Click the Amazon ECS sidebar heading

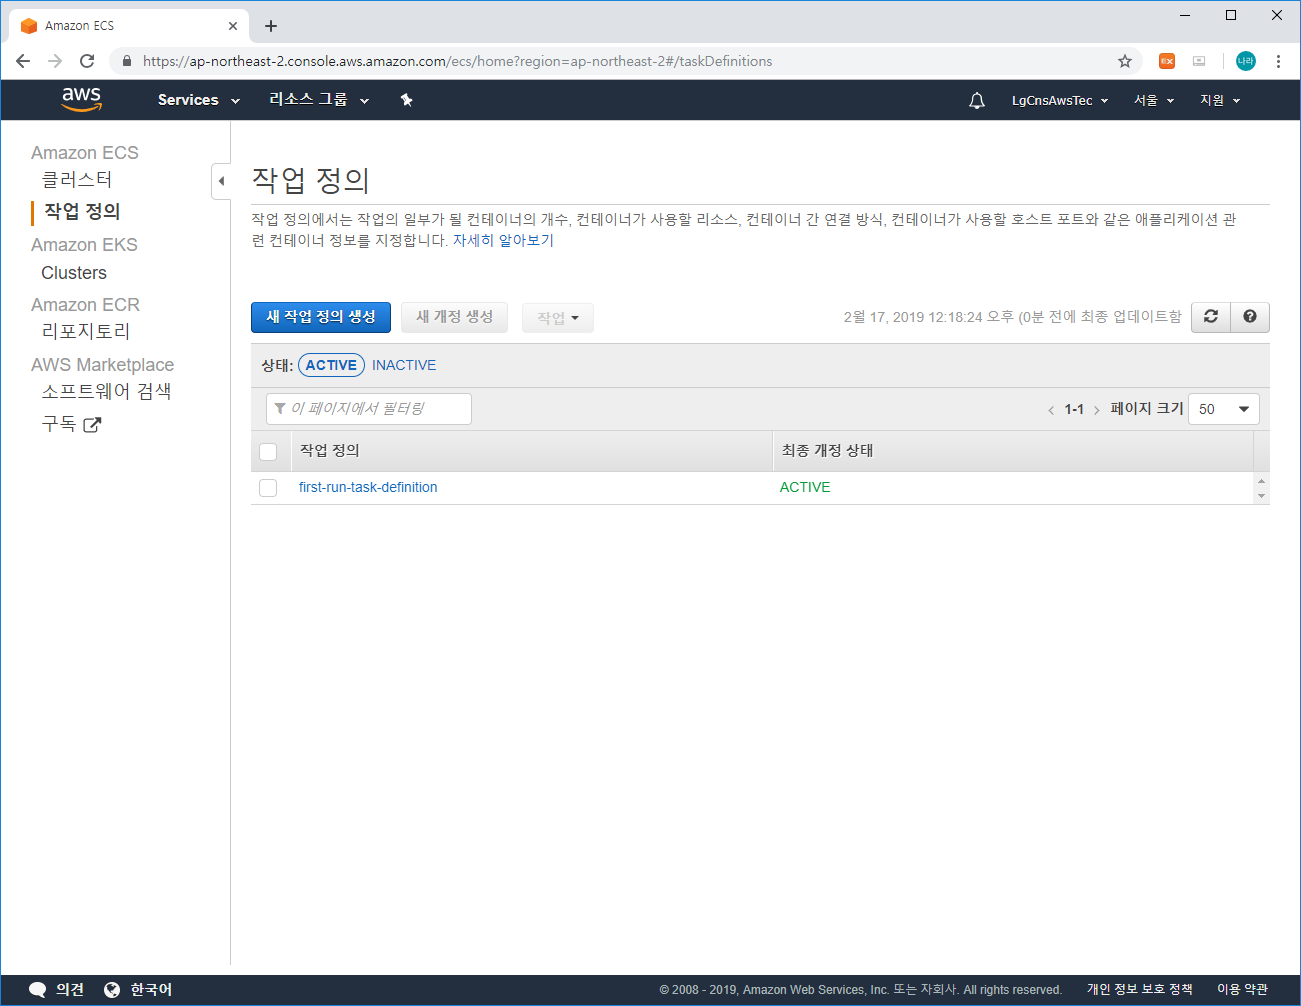tap(85, 153)
